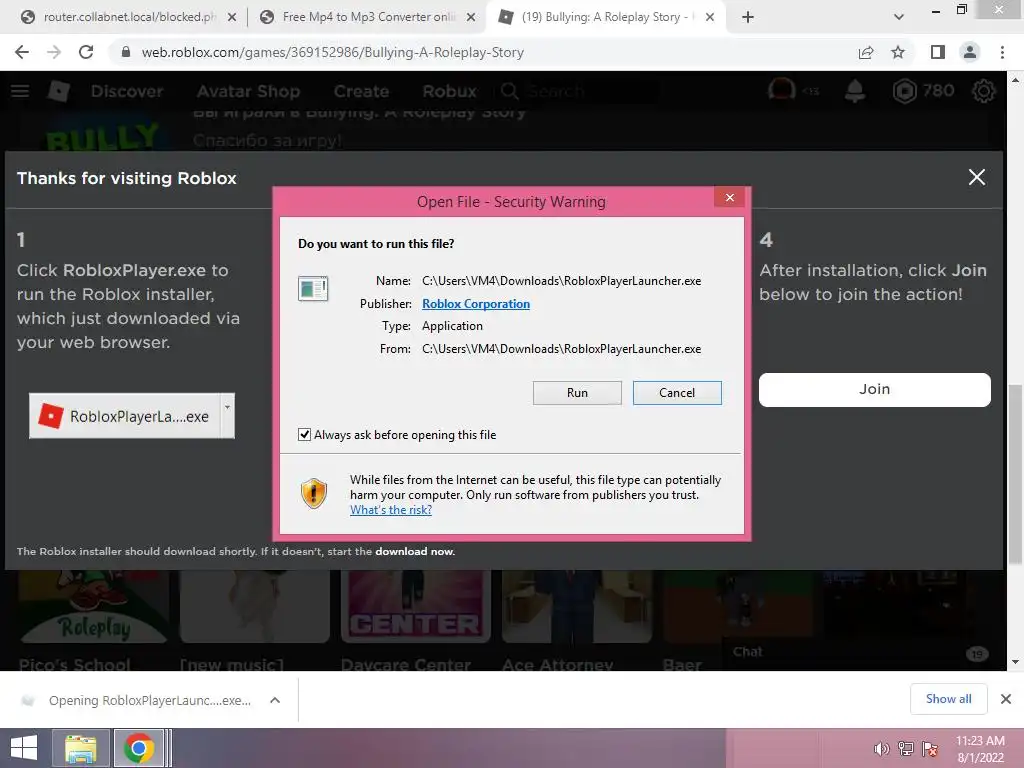The width and height of the screenshot is (1024, 768).
Task: Open the Chrome three-dot menu
Action: (1002, 52)
